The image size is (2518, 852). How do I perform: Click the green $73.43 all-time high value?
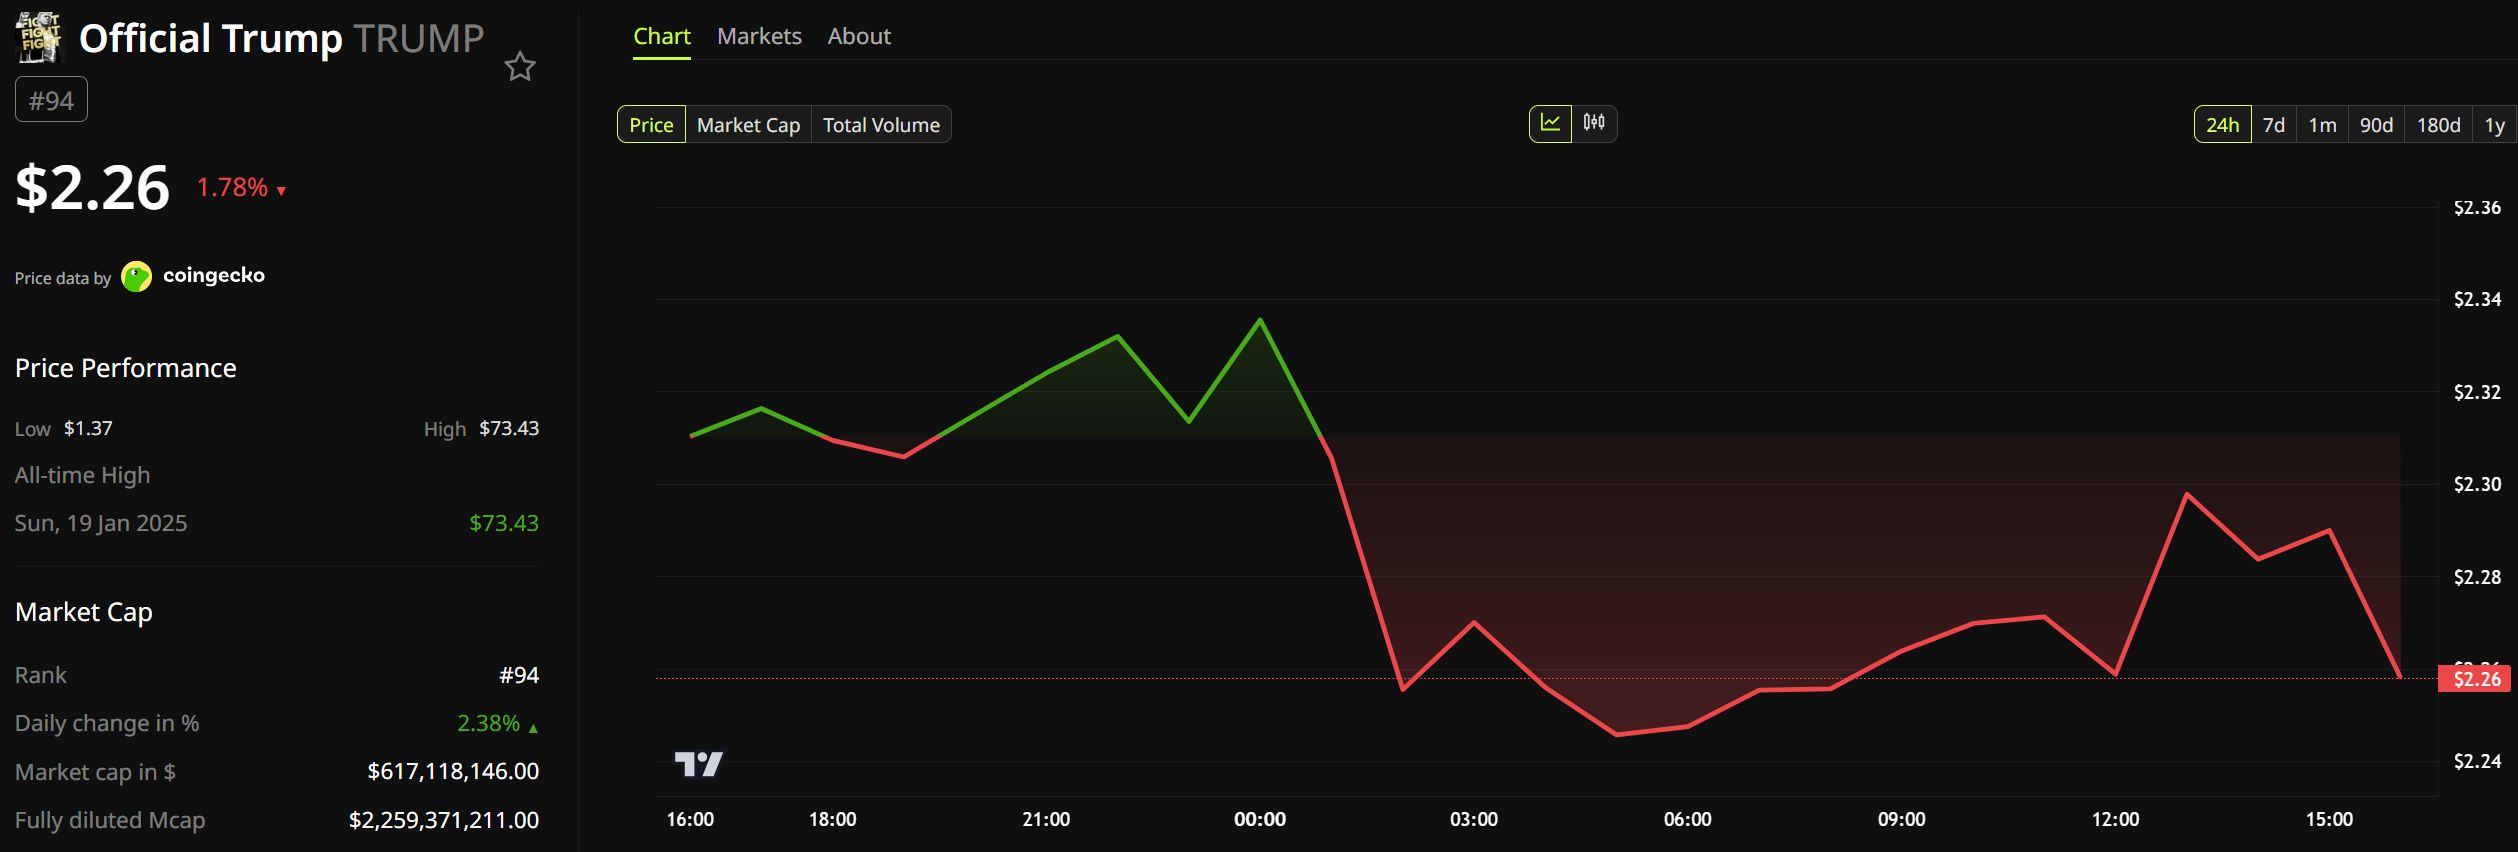[504, 523]
